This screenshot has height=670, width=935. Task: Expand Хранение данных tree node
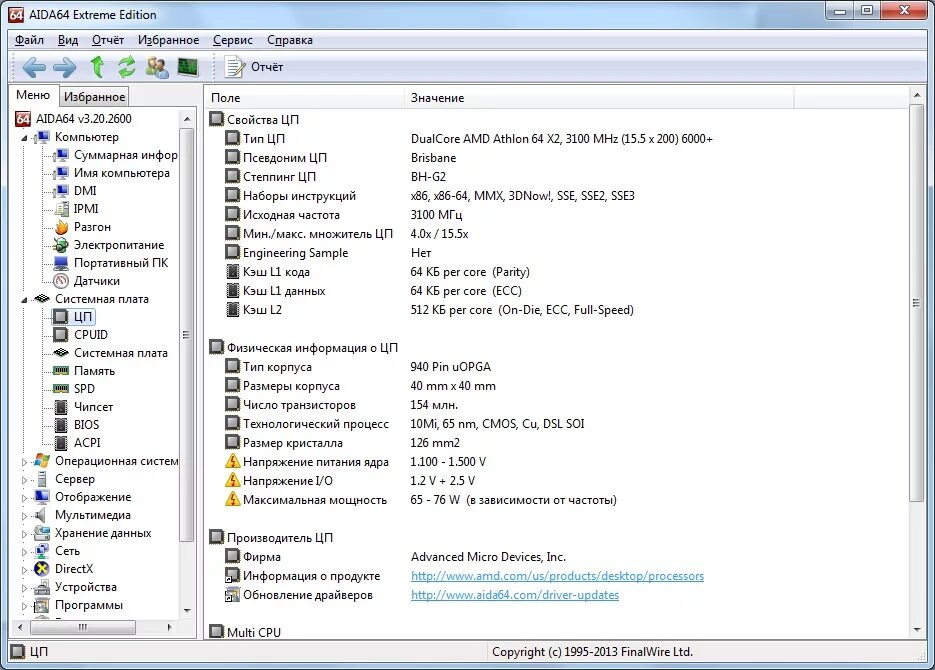point(24,533)
